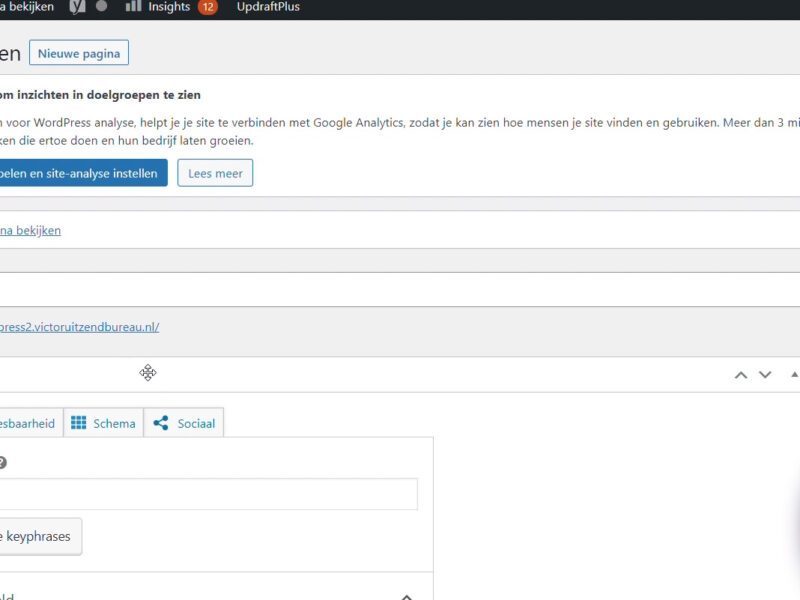Click the grey Yoast status dot indicator
Image resolution: width=800 pixels, height=600 pixels.
(x=101, y=7)
